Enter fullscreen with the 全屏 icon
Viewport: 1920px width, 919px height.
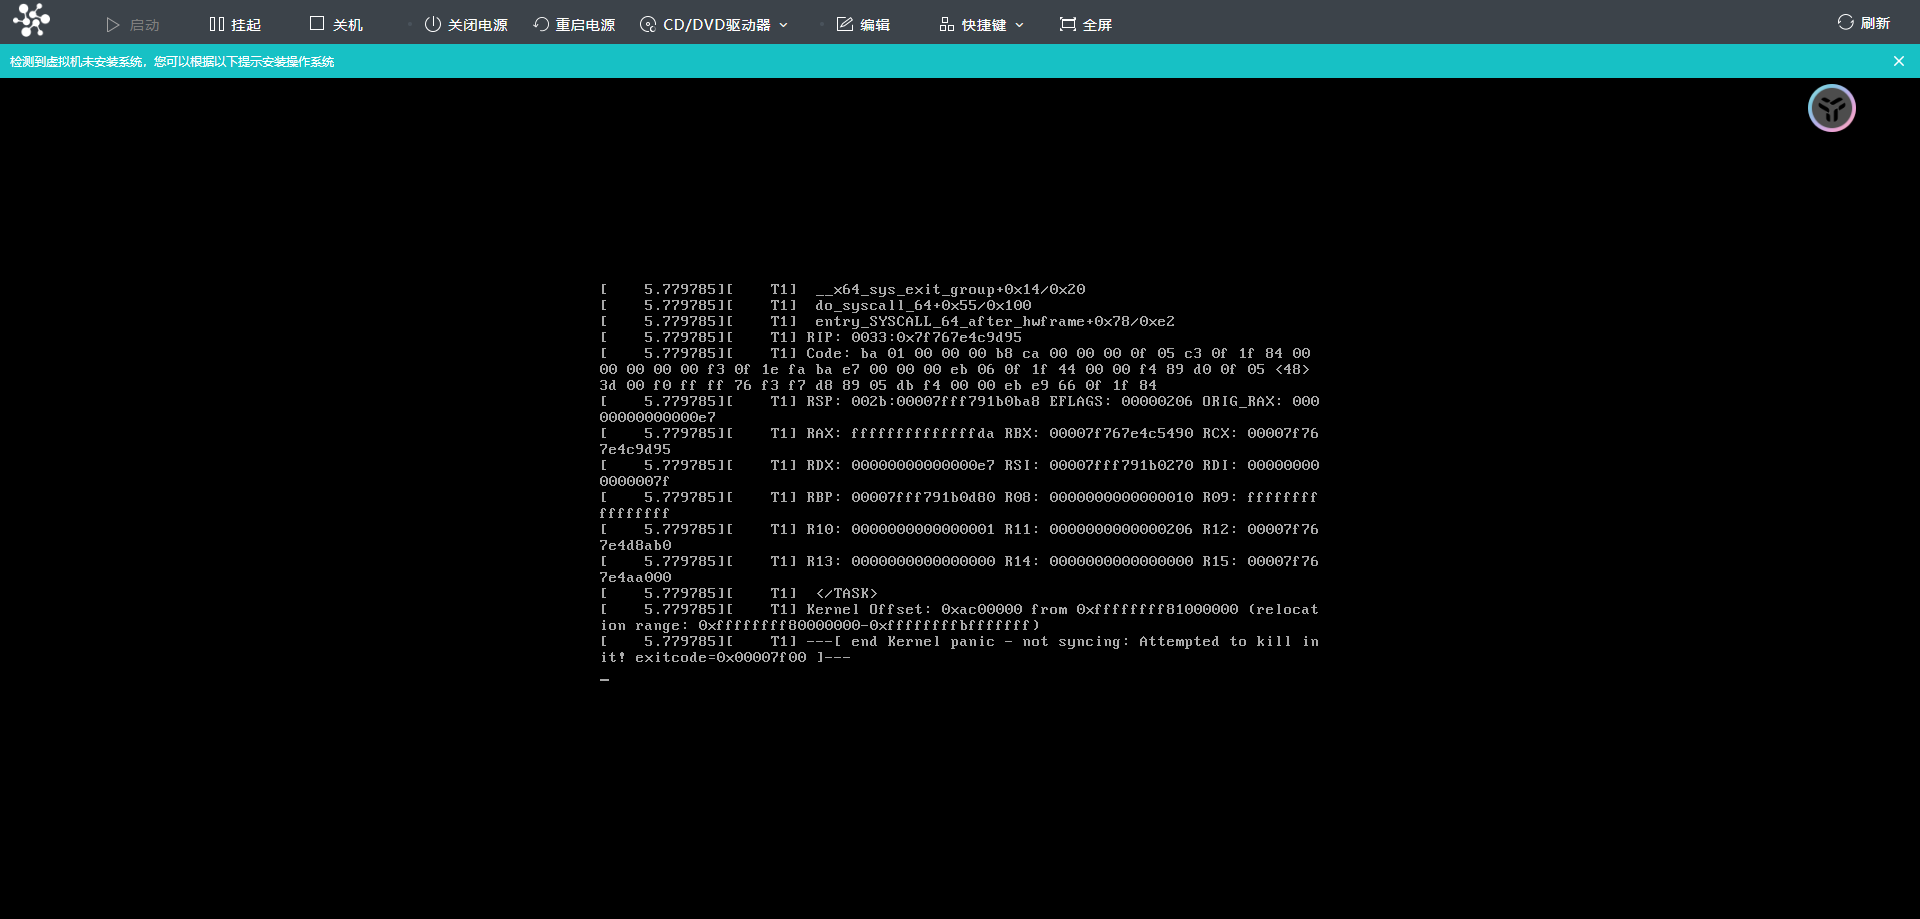click(1068, 24)
